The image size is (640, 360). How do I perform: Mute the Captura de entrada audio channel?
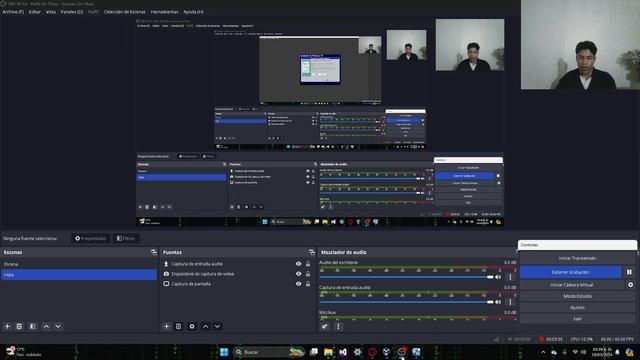coord(498,302)
